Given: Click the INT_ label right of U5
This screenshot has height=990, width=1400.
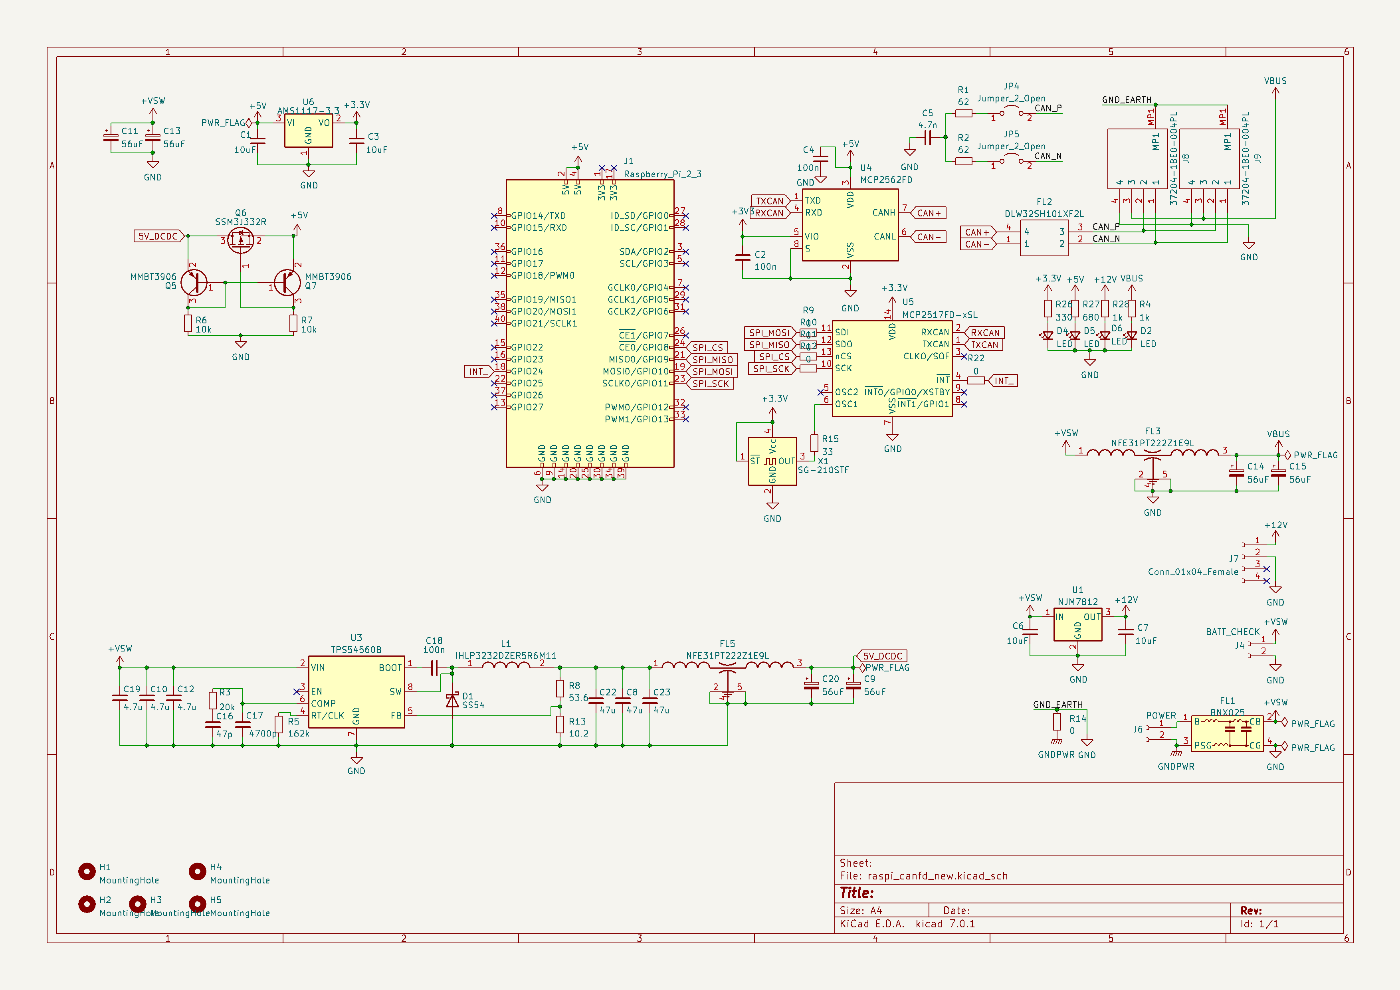Looking at the screenshot, I should point(1004,381).
